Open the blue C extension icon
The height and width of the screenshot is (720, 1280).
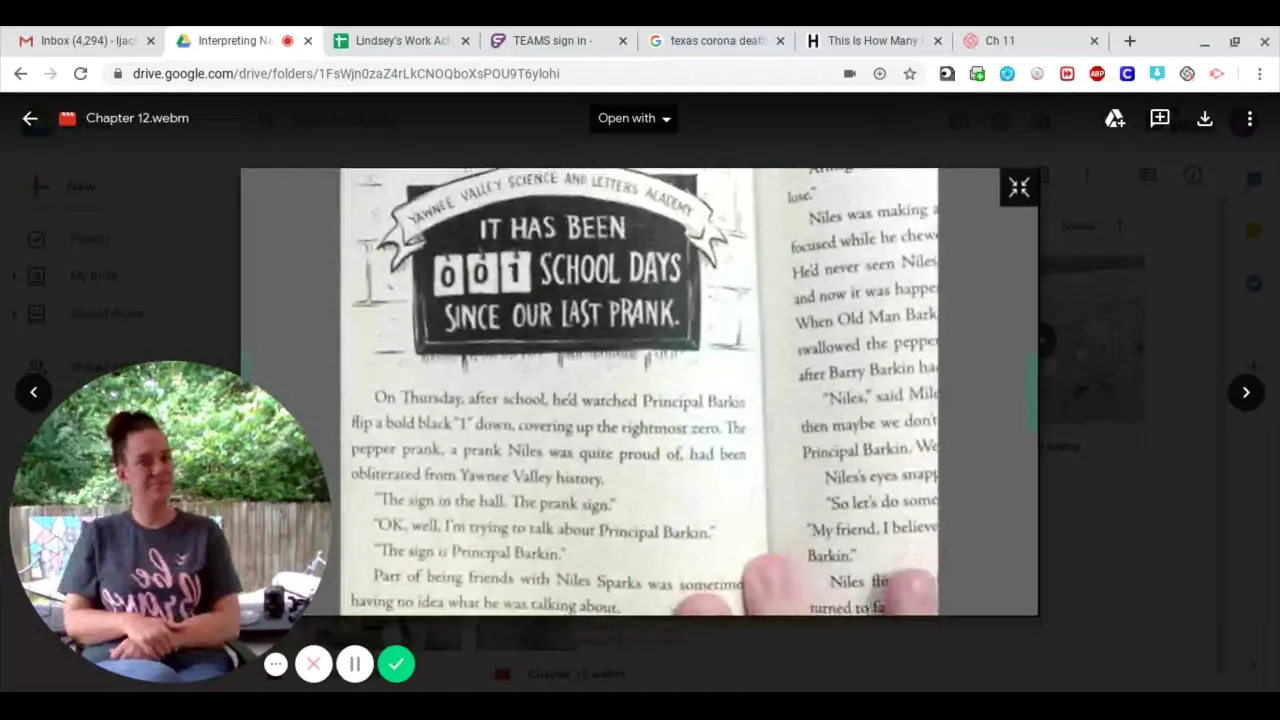point(1127,73)
